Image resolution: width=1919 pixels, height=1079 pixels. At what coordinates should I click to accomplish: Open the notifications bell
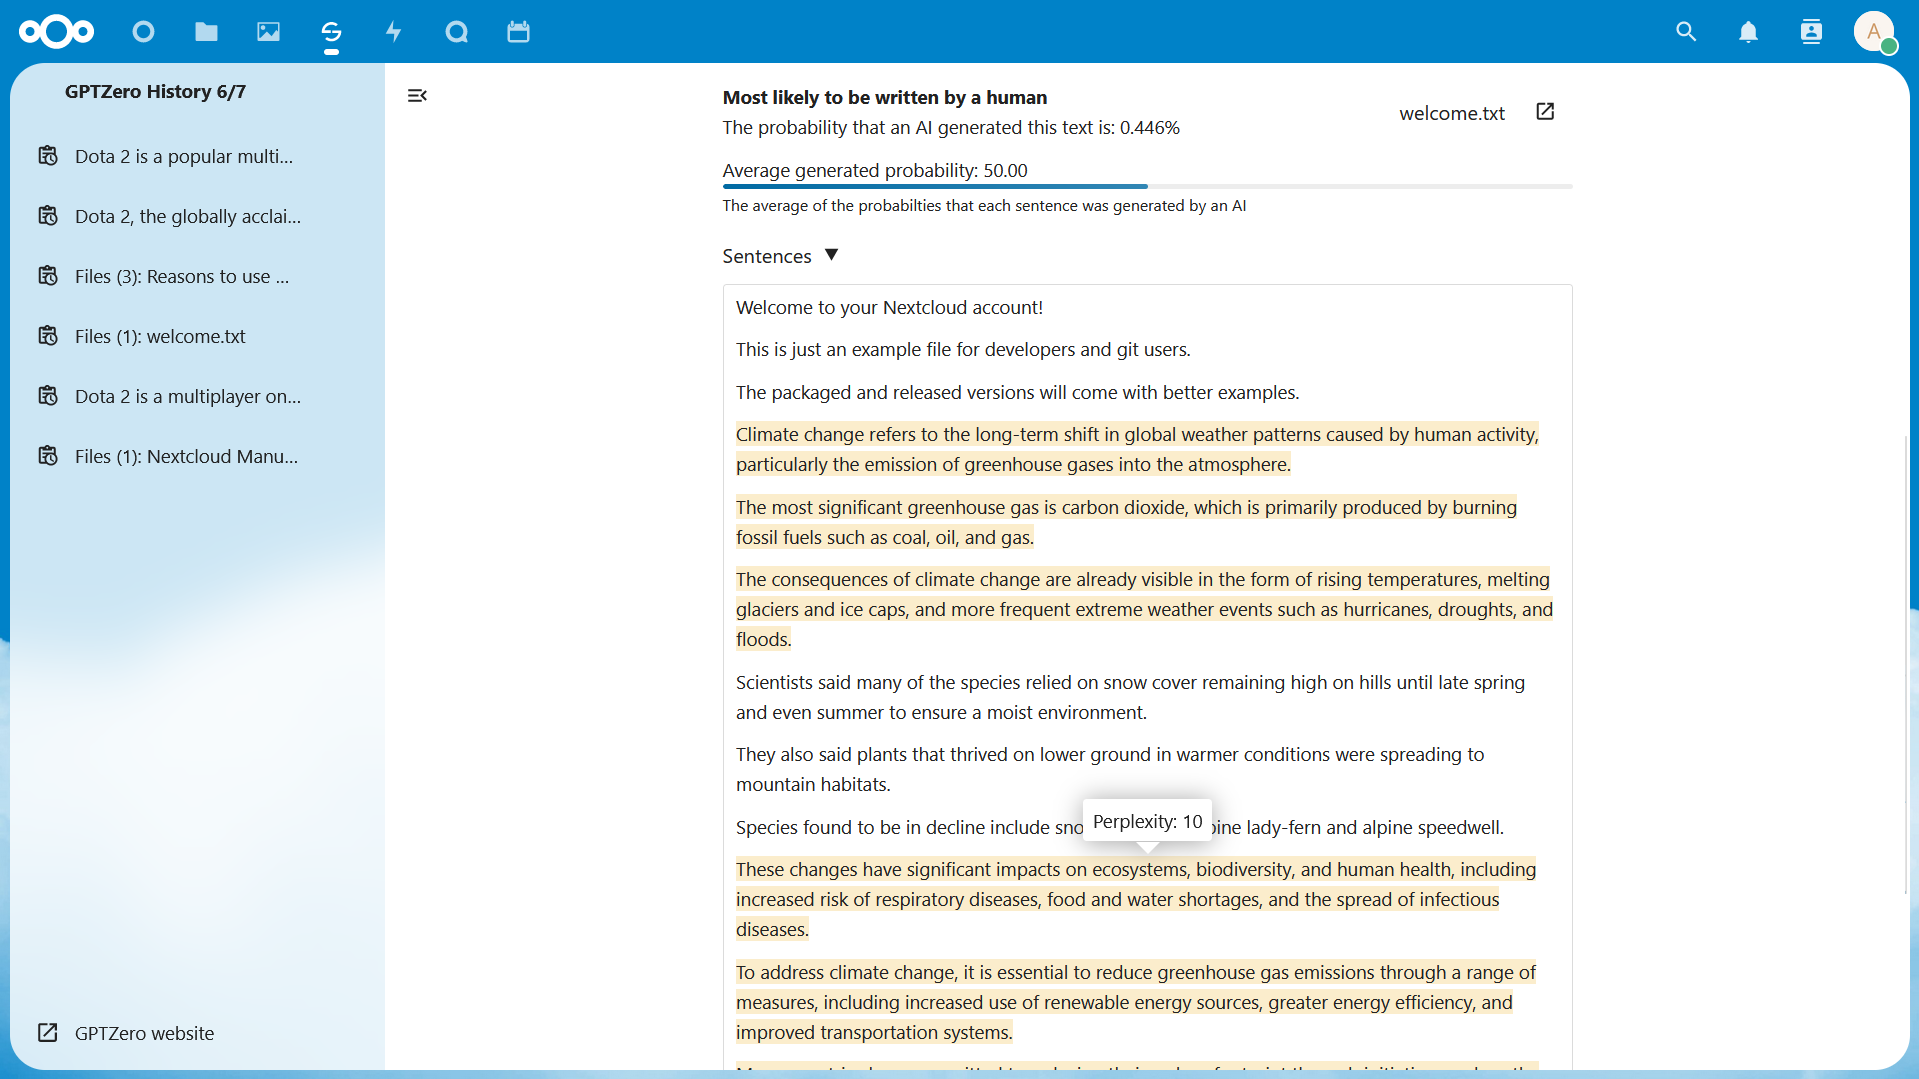pyautogui.click(x=1748, y=32)
